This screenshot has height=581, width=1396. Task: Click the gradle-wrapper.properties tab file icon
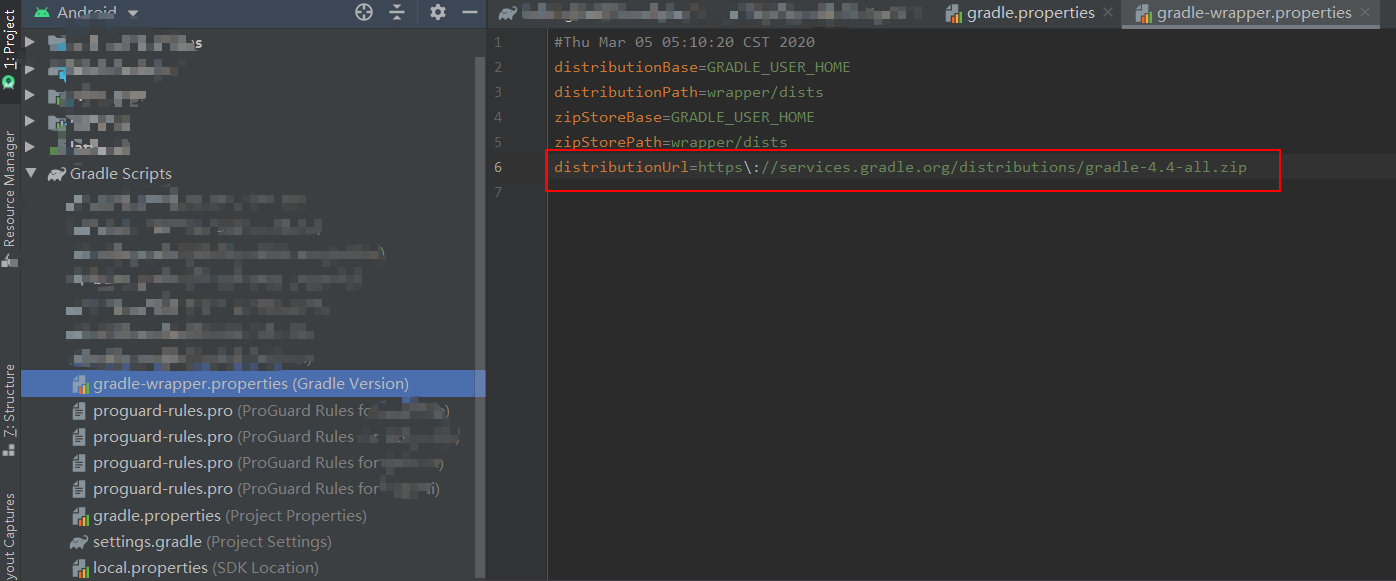[x=1143, y=13]
